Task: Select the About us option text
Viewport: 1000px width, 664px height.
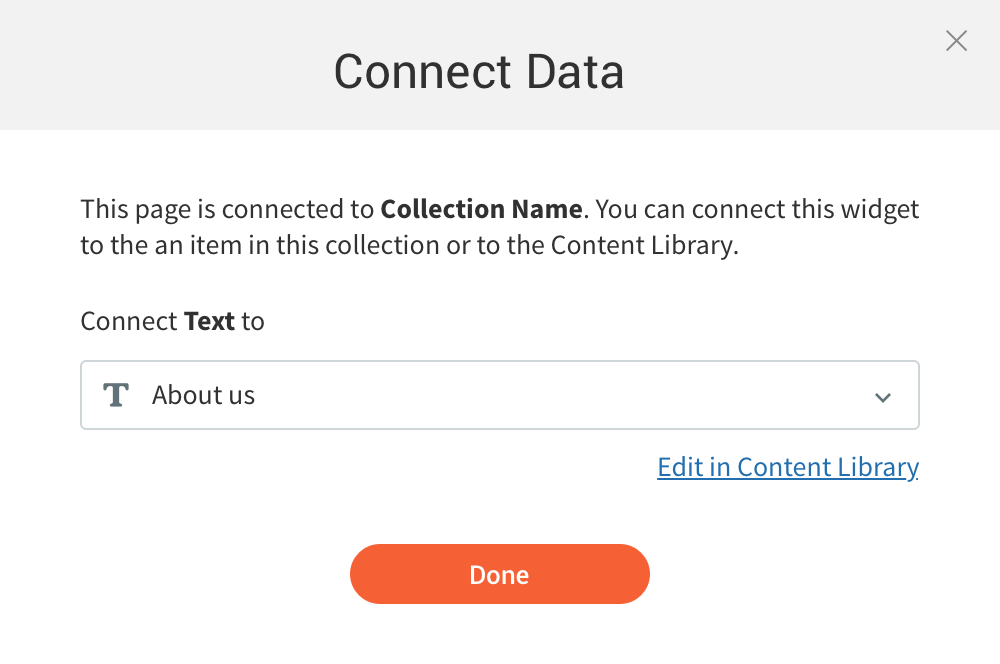Action: tap(203, 395)
